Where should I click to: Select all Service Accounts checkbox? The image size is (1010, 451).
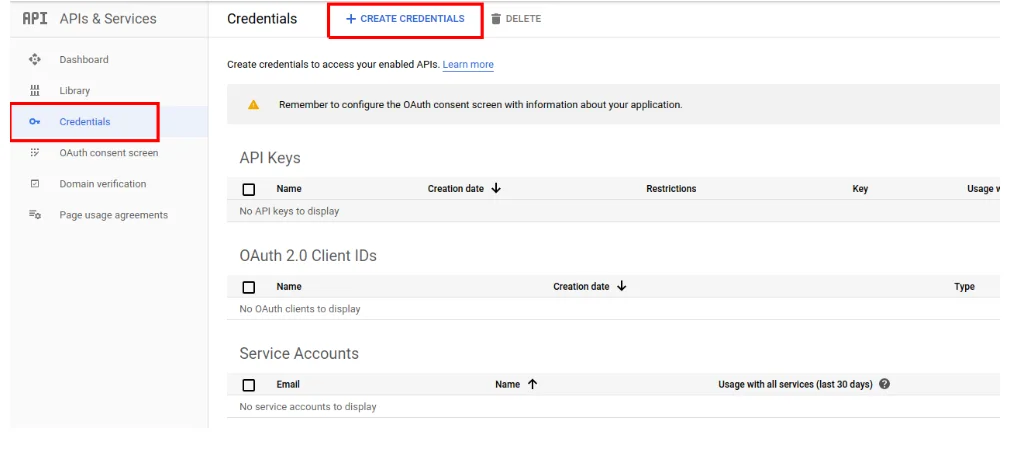[x=249, y=385]
